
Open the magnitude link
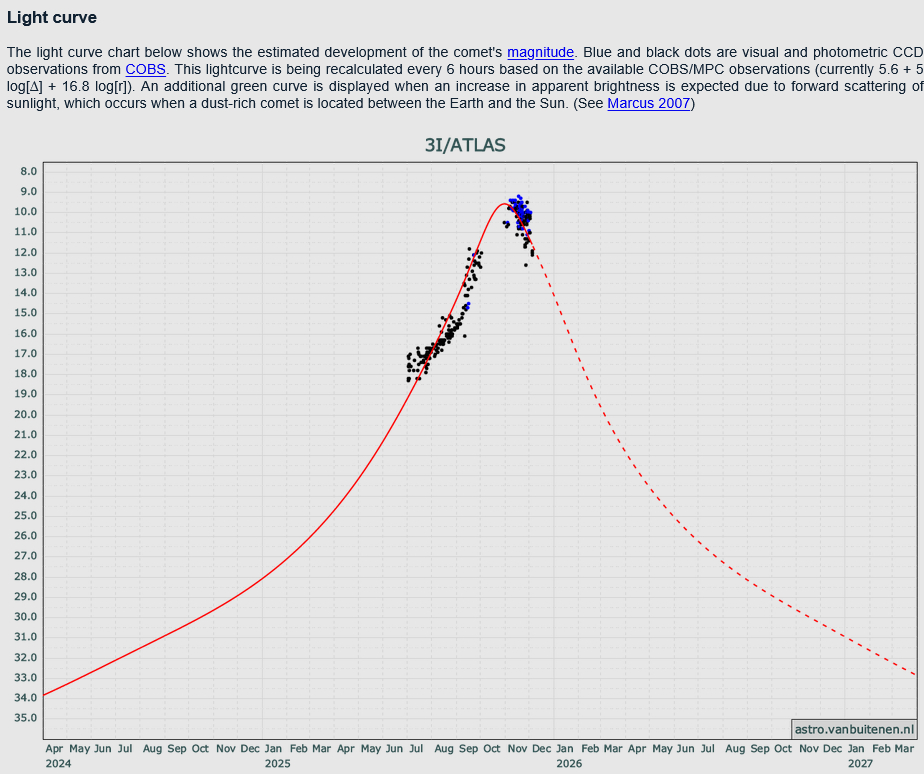540,52
